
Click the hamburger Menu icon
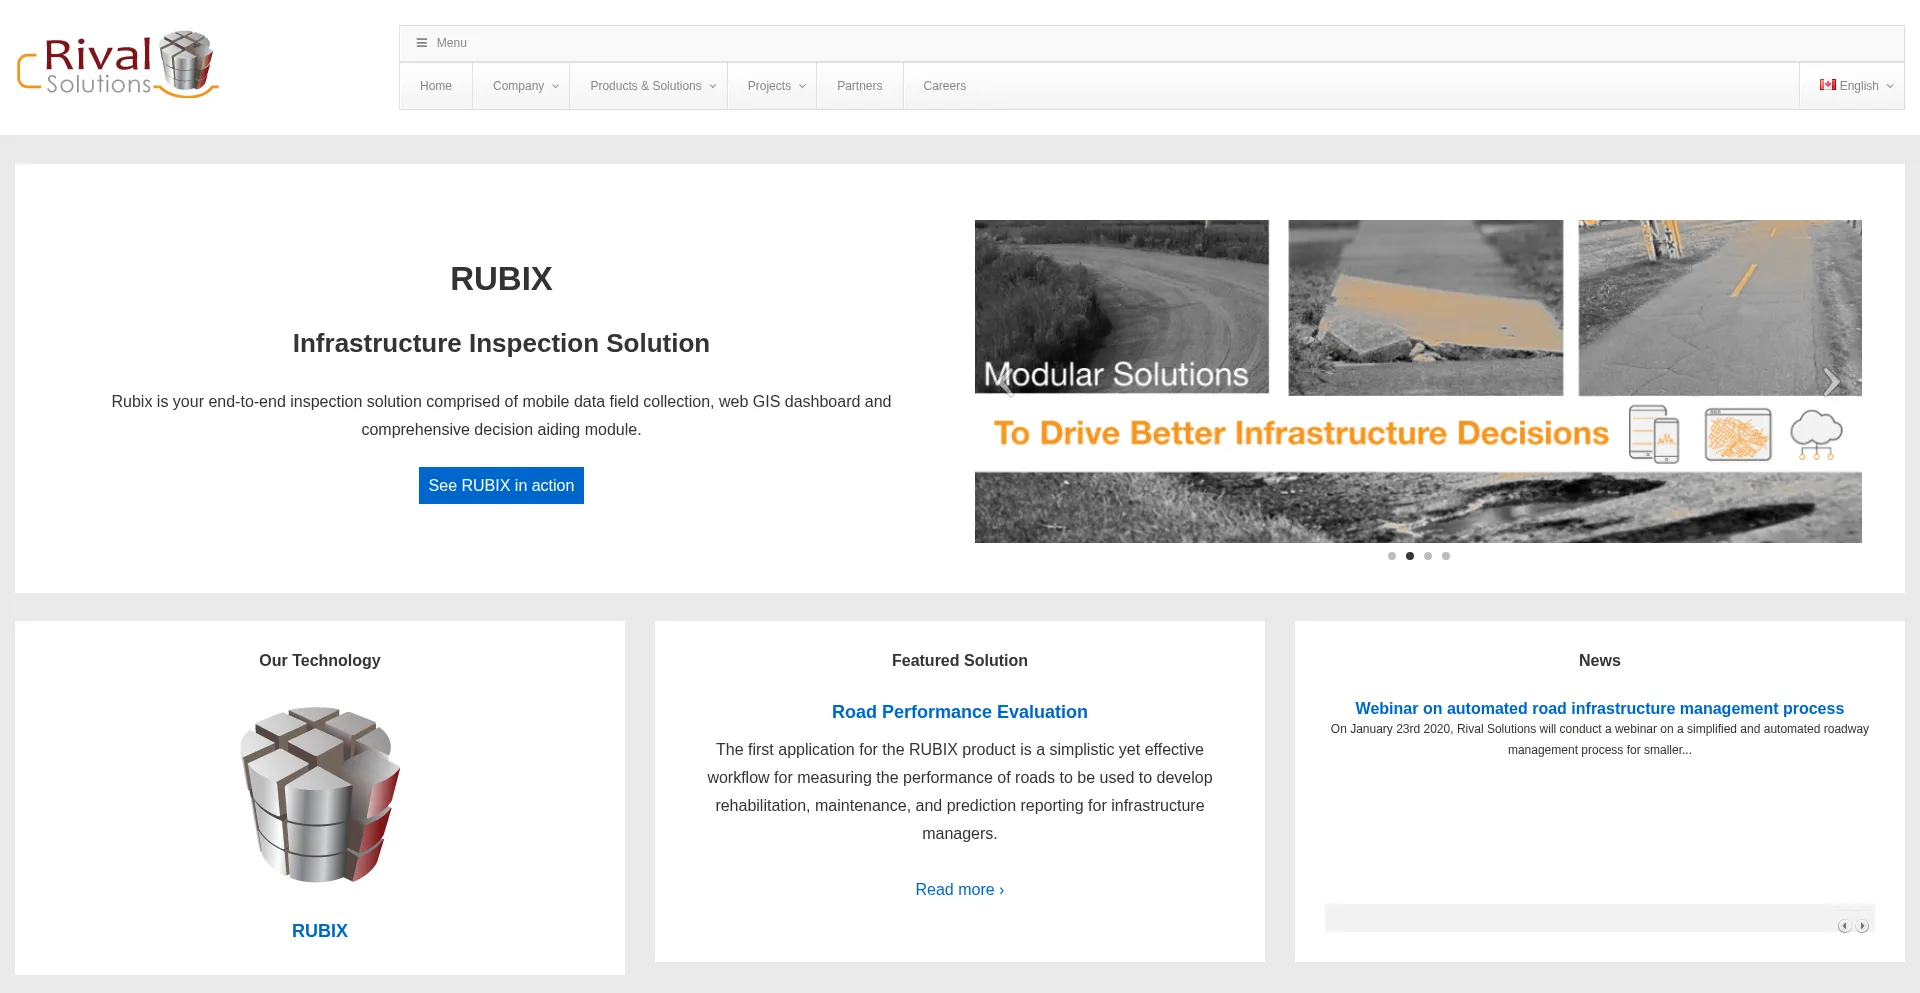pyautogui.click(x=422, y=43)
